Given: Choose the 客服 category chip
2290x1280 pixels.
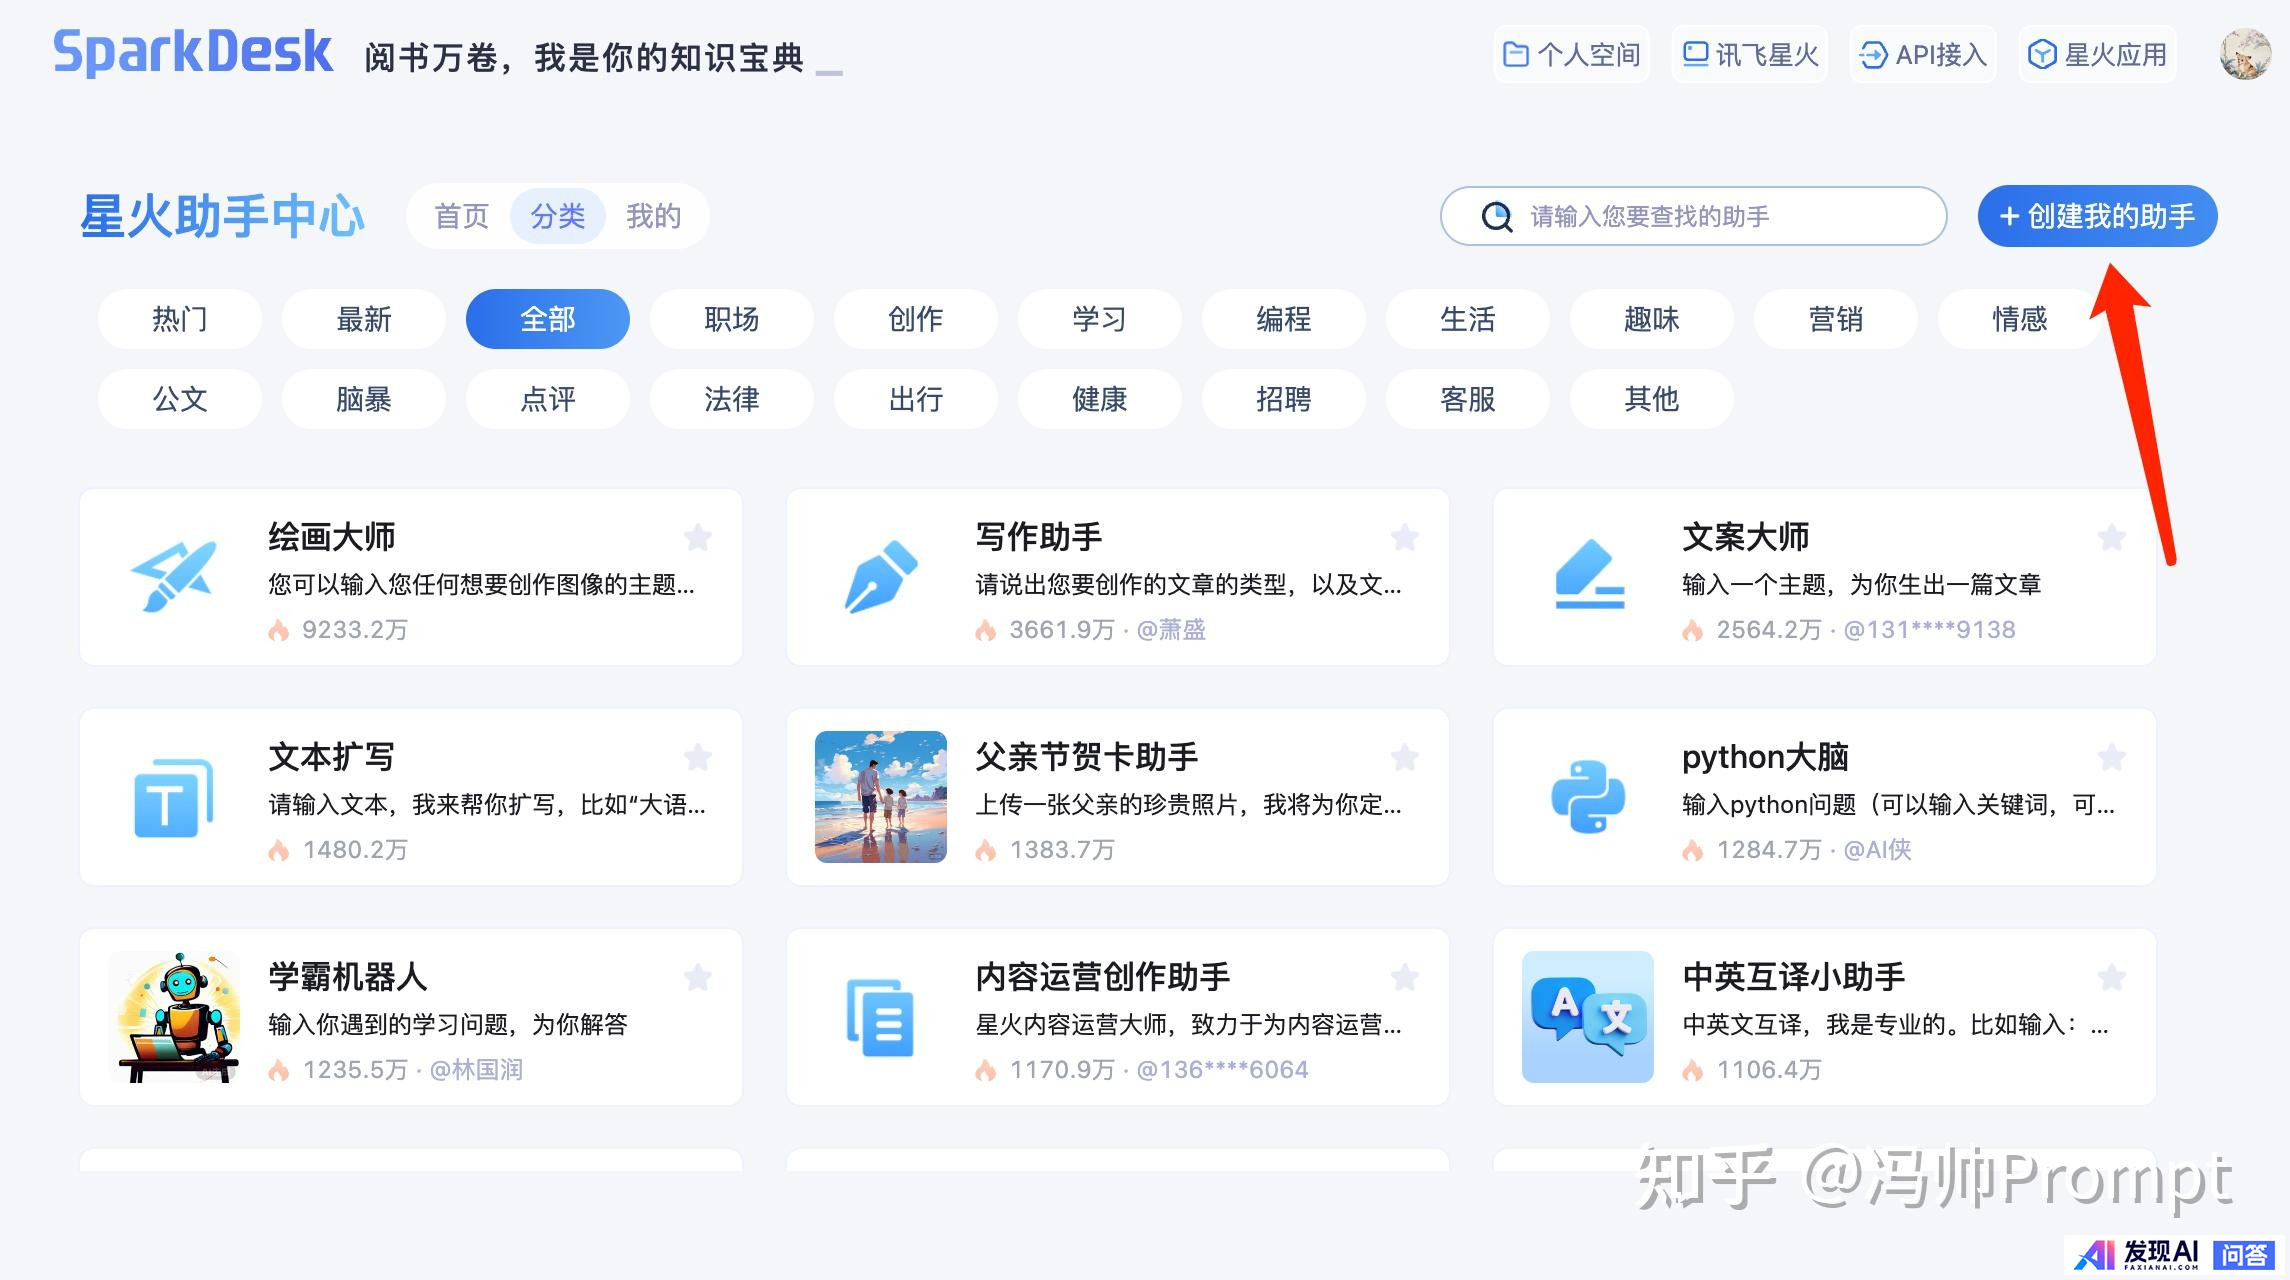Looking at the screenshot, I should coord(1468,399).
